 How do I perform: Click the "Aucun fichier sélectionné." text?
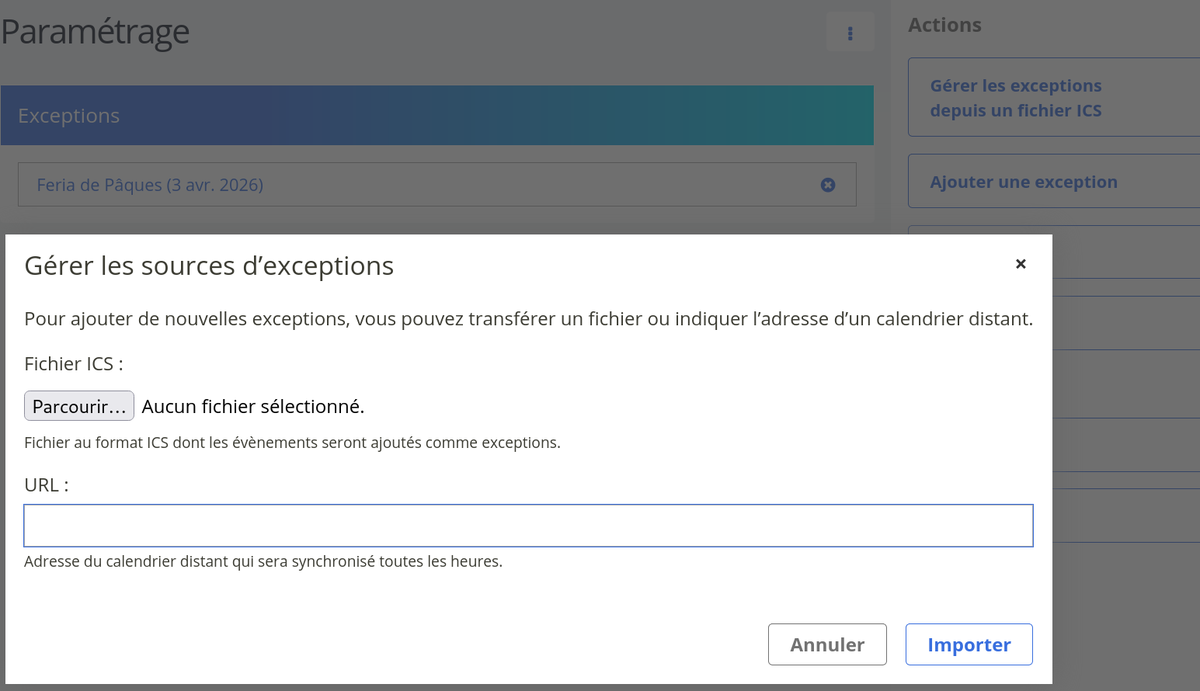coord(253,406)
